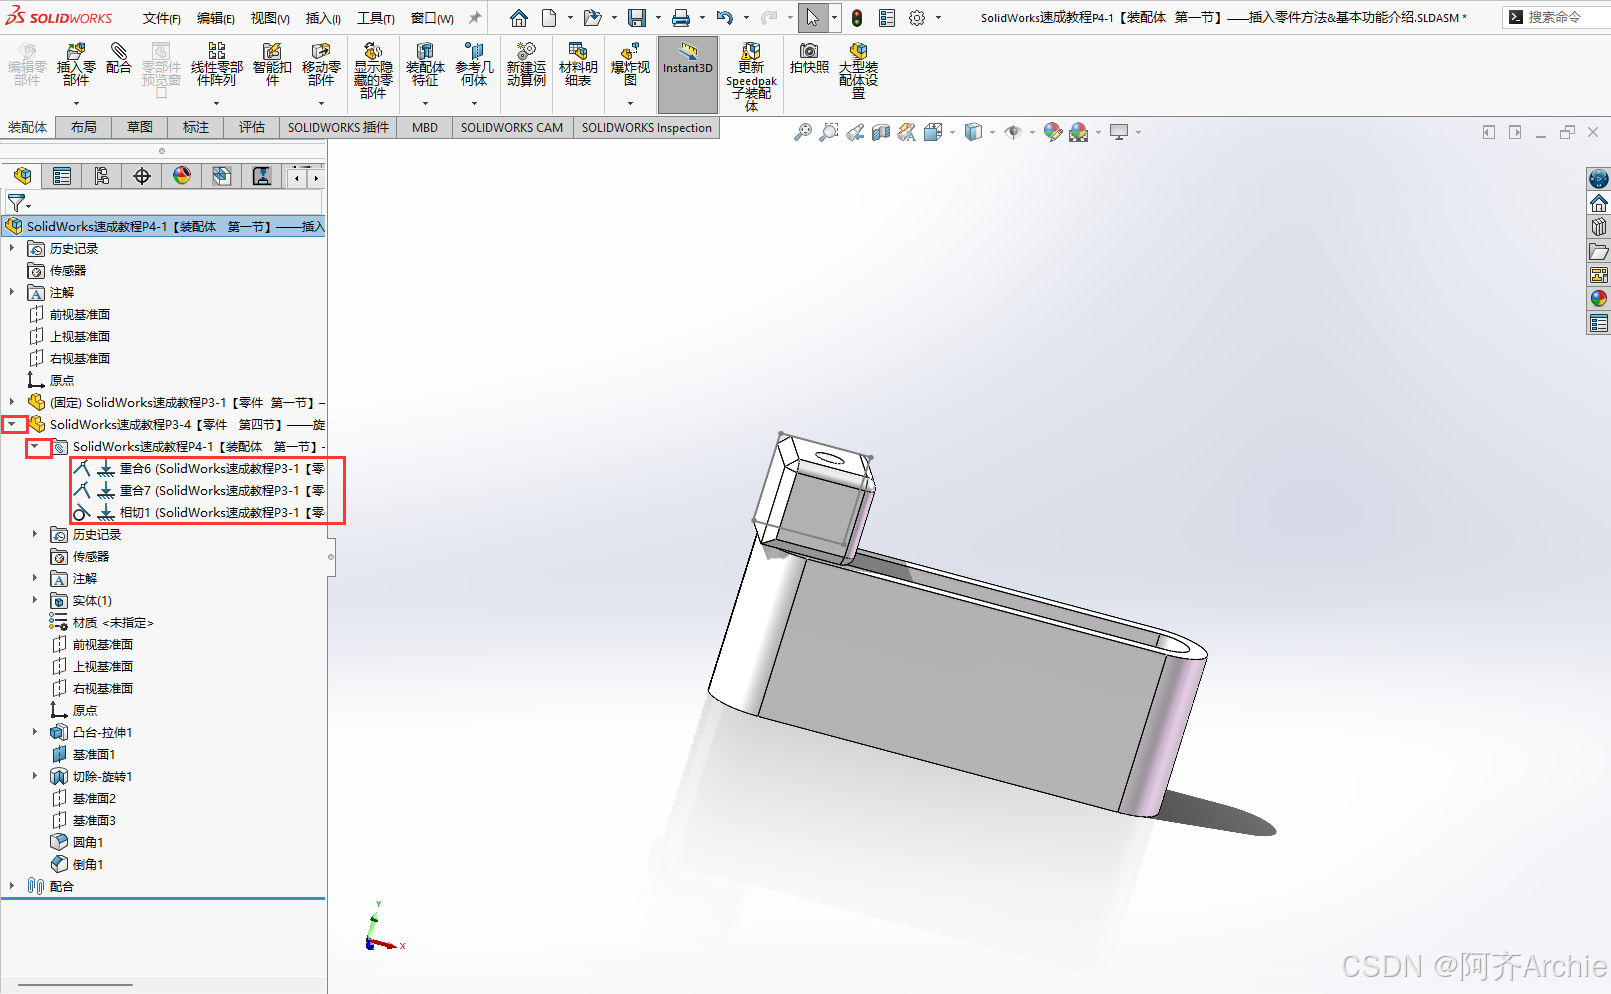Select 材质 <未指定> item

[102, 622]
